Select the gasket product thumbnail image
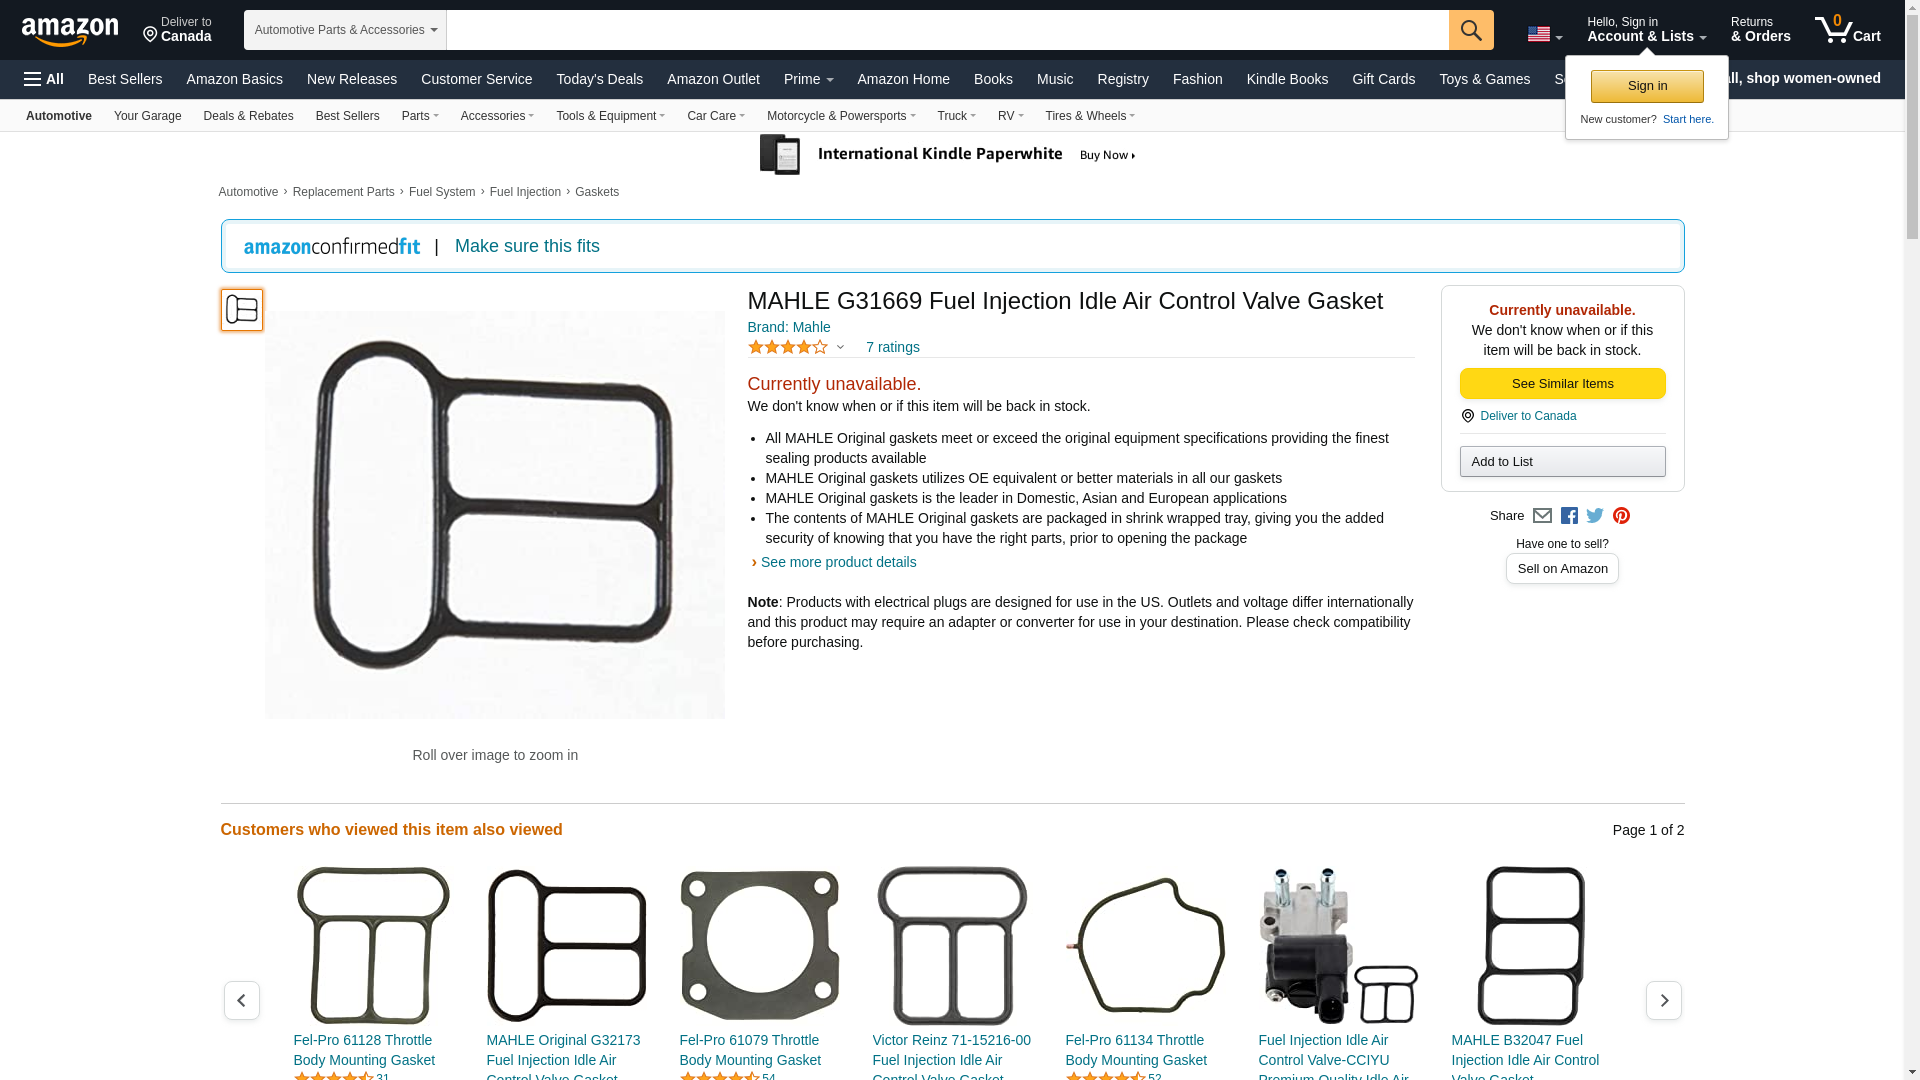Image resolution: width=1920 pixels, height=1080 pixels. pyautogui.click(x=242, y=310)
